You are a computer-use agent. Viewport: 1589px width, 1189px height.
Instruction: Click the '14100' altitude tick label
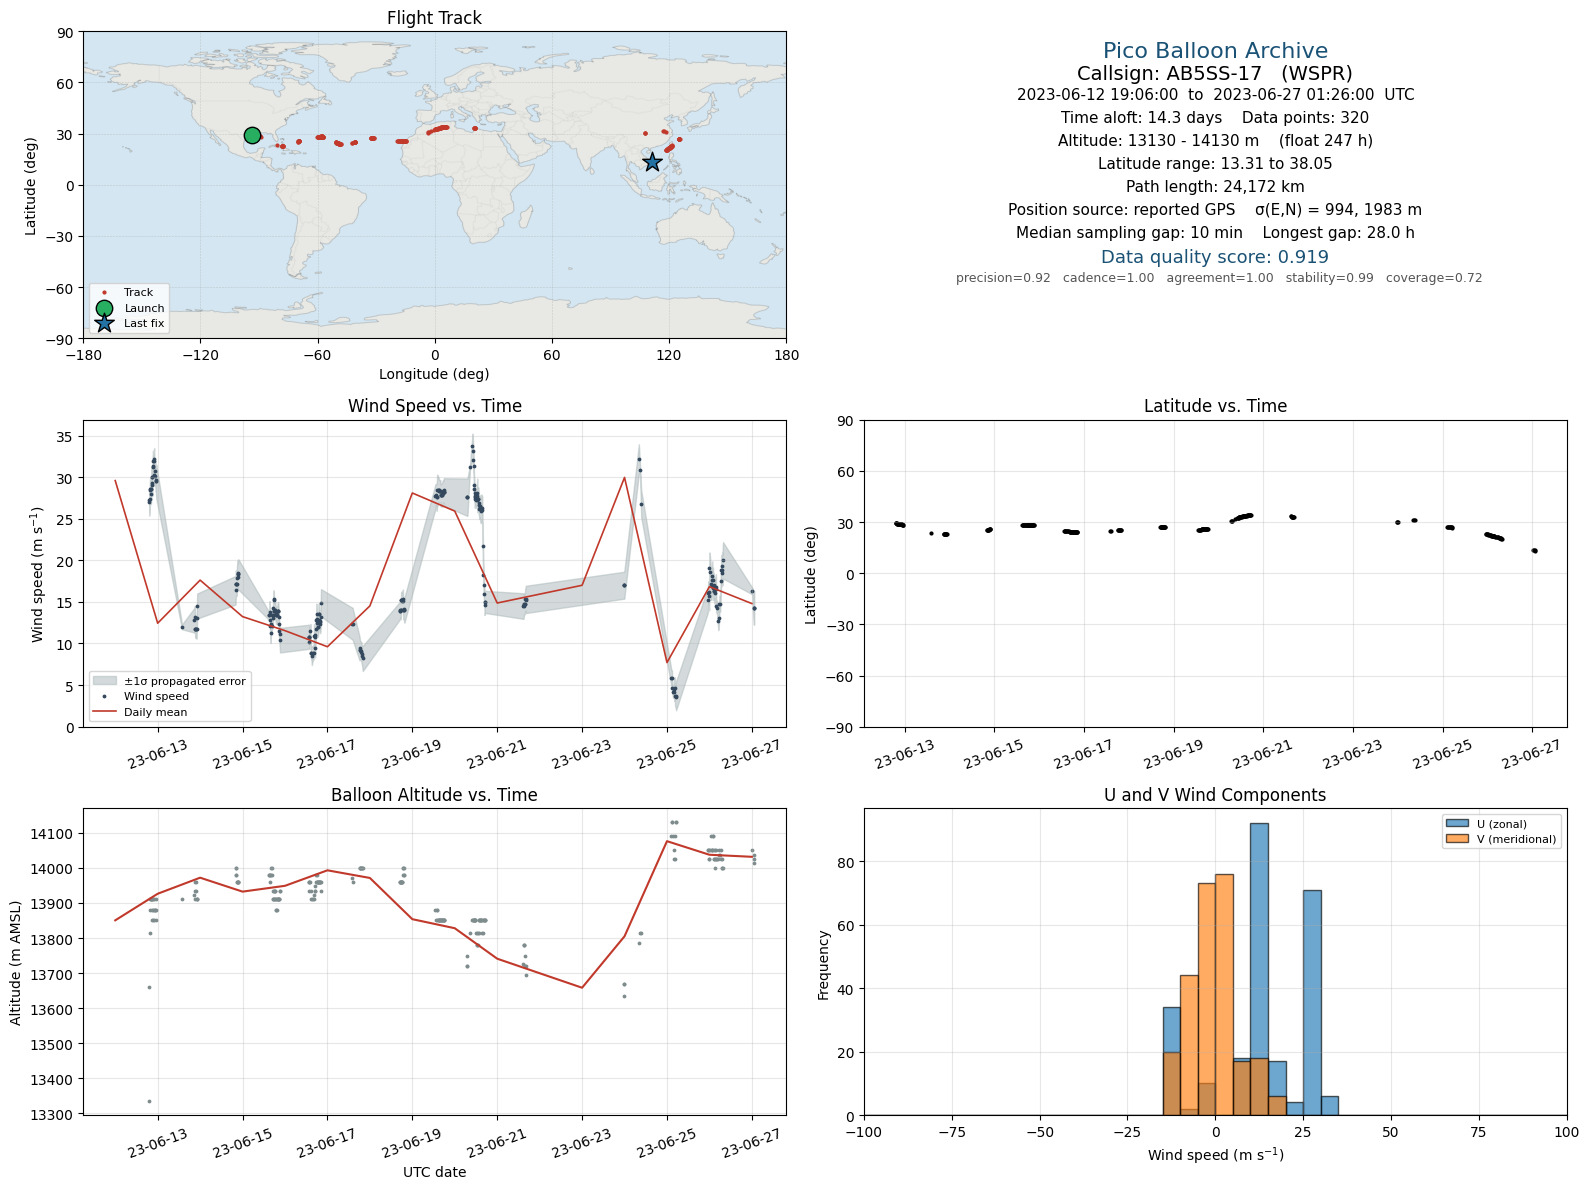coord(55,834)
